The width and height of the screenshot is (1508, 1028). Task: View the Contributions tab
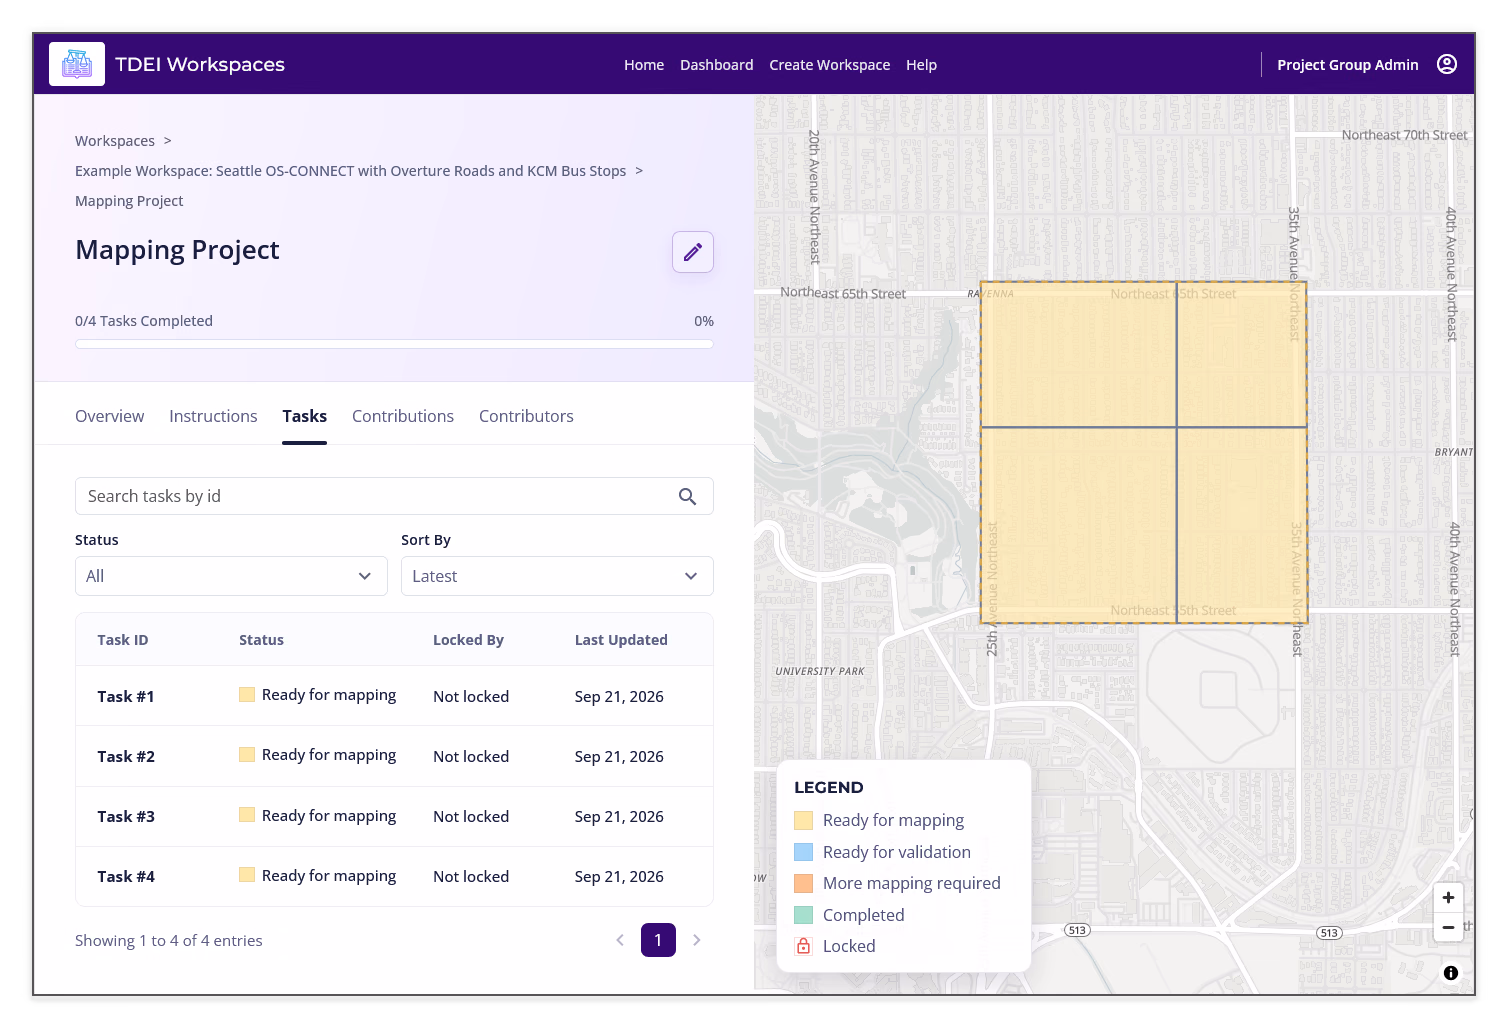tap(403, 416)
